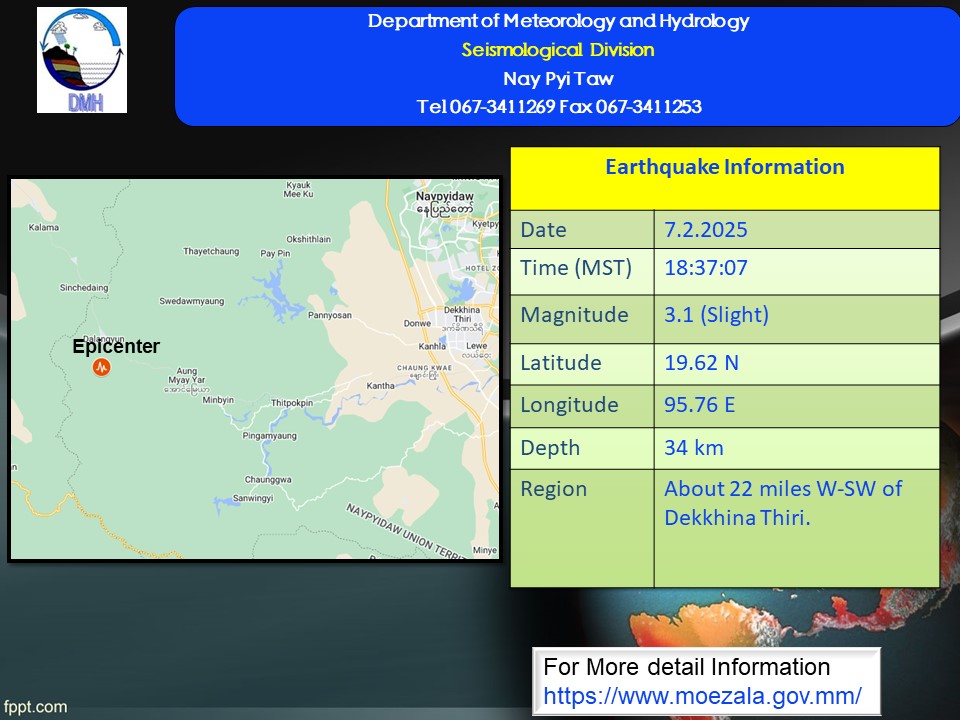Open the moezala.gov.mm link
The image size is (960, 720).
pyautogui.click(x=702, y=696)
